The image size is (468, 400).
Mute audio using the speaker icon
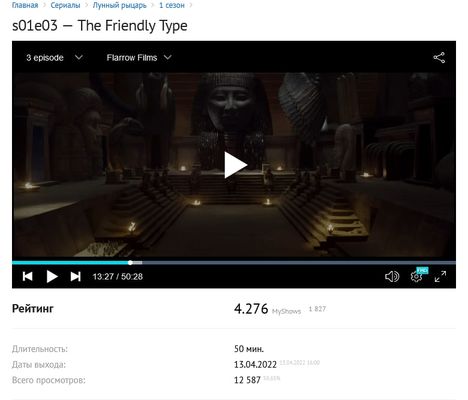point(392,276)
